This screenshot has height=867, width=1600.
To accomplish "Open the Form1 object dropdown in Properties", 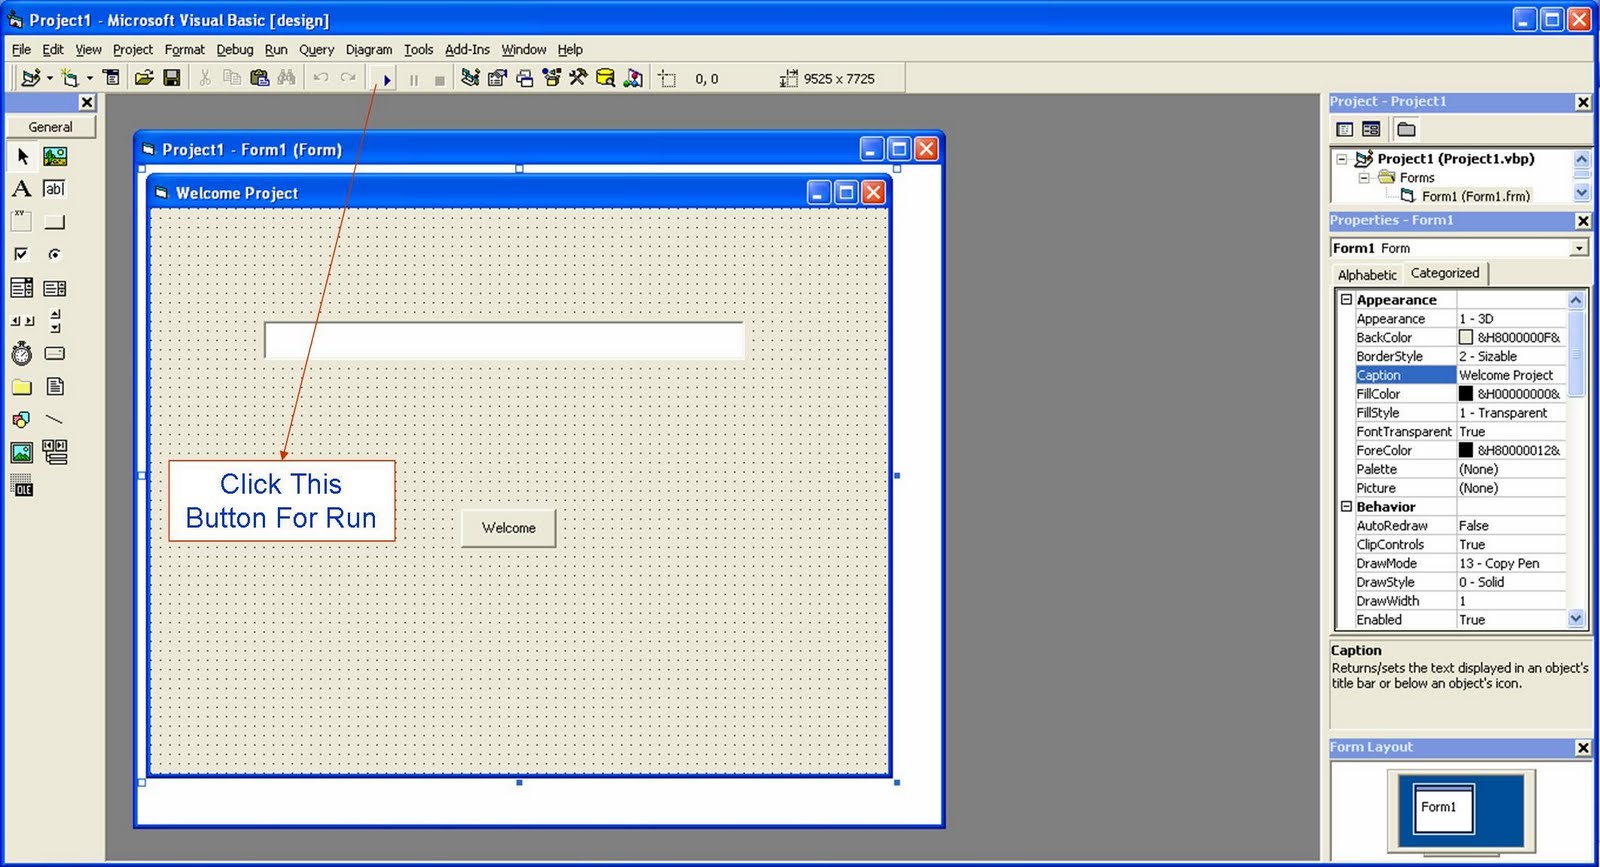I will (x=1579, y=248).
